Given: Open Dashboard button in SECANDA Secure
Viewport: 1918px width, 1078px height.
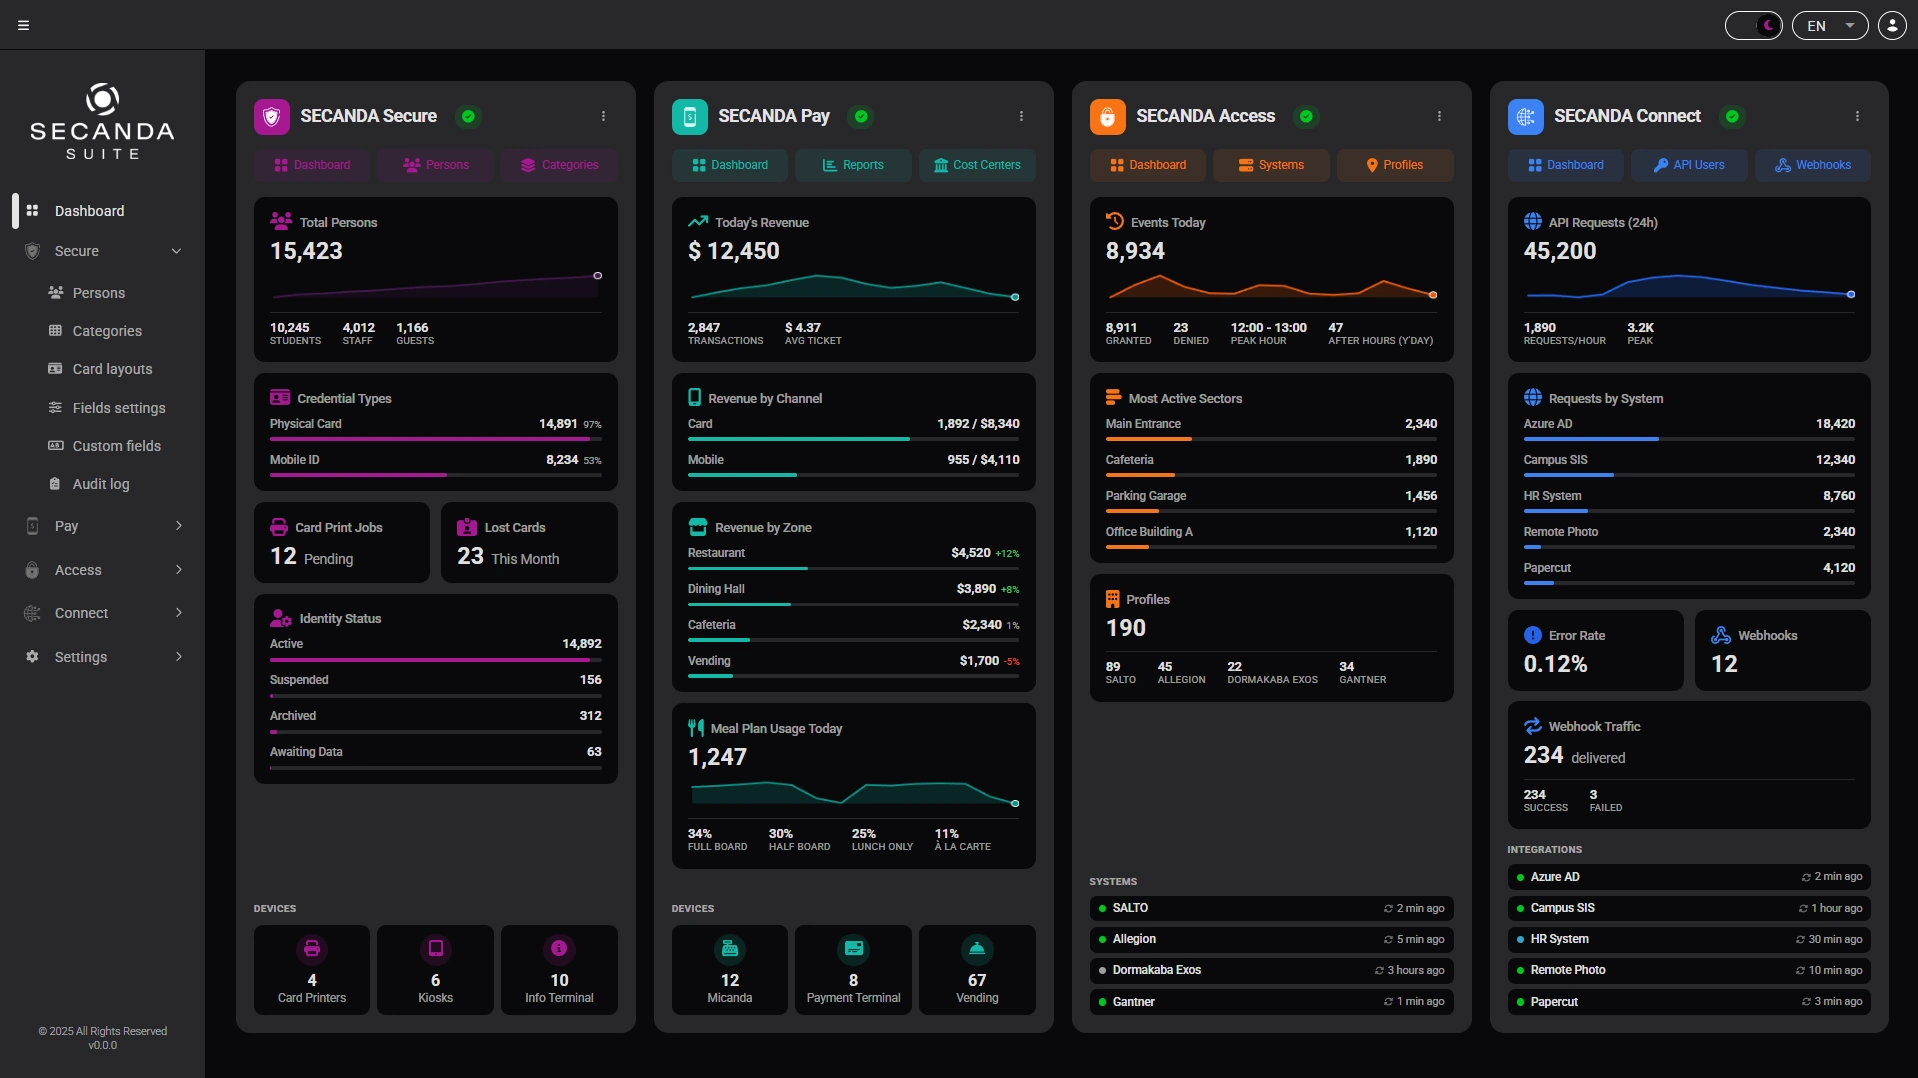Looking at the screenshot, I should coord(312,165).
